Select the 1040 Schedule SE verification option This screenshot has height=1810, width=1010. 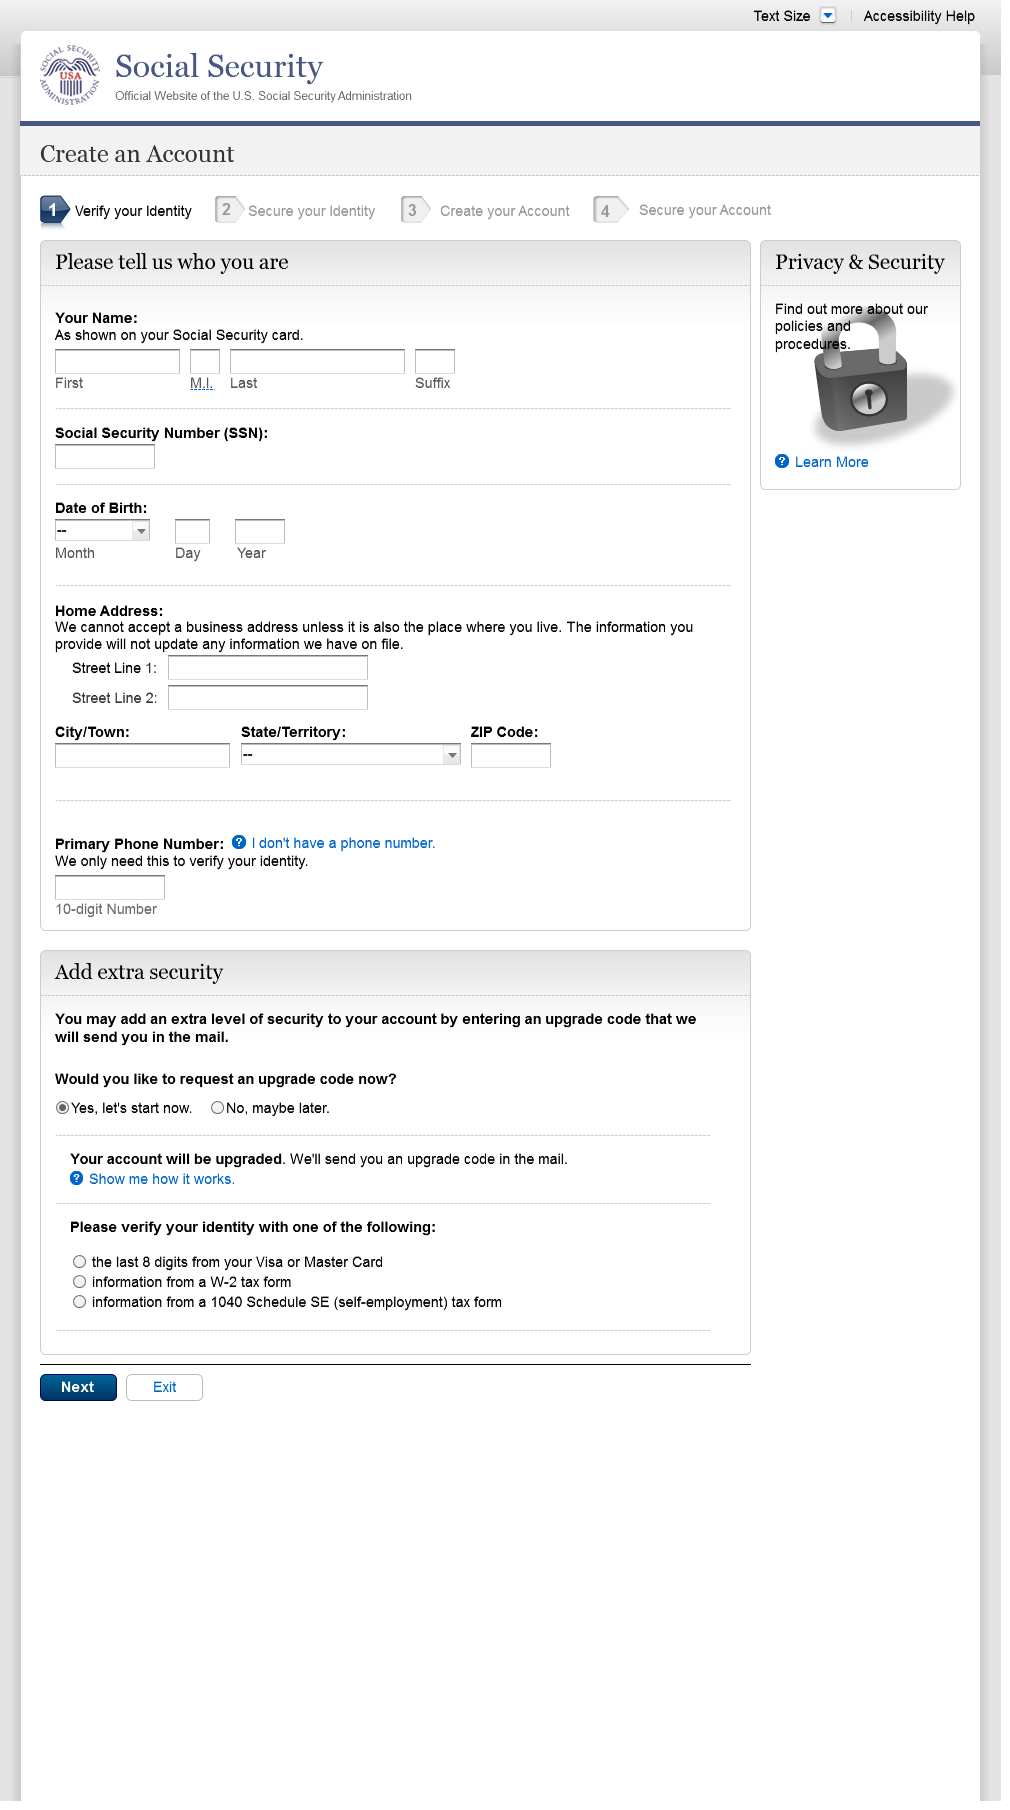(x=80, y=1302)
